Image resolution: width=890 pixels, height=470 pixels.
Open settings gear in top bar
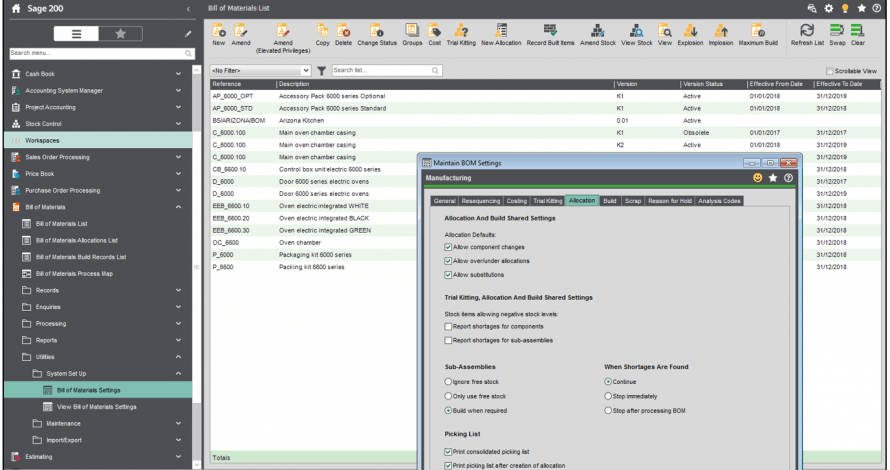point(829,9)
